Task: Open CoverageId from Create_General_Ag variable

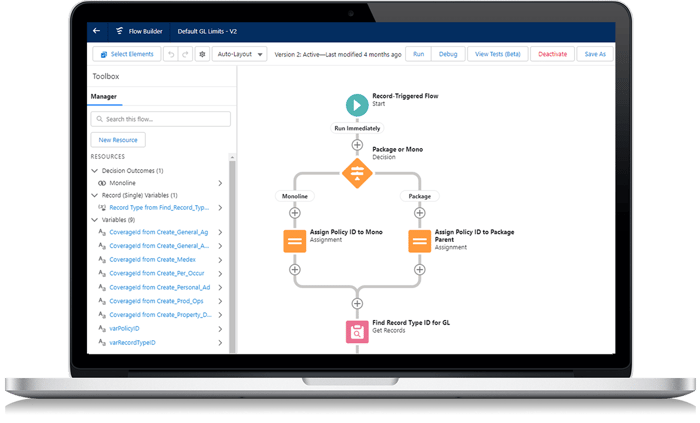Action: point(158,232)
